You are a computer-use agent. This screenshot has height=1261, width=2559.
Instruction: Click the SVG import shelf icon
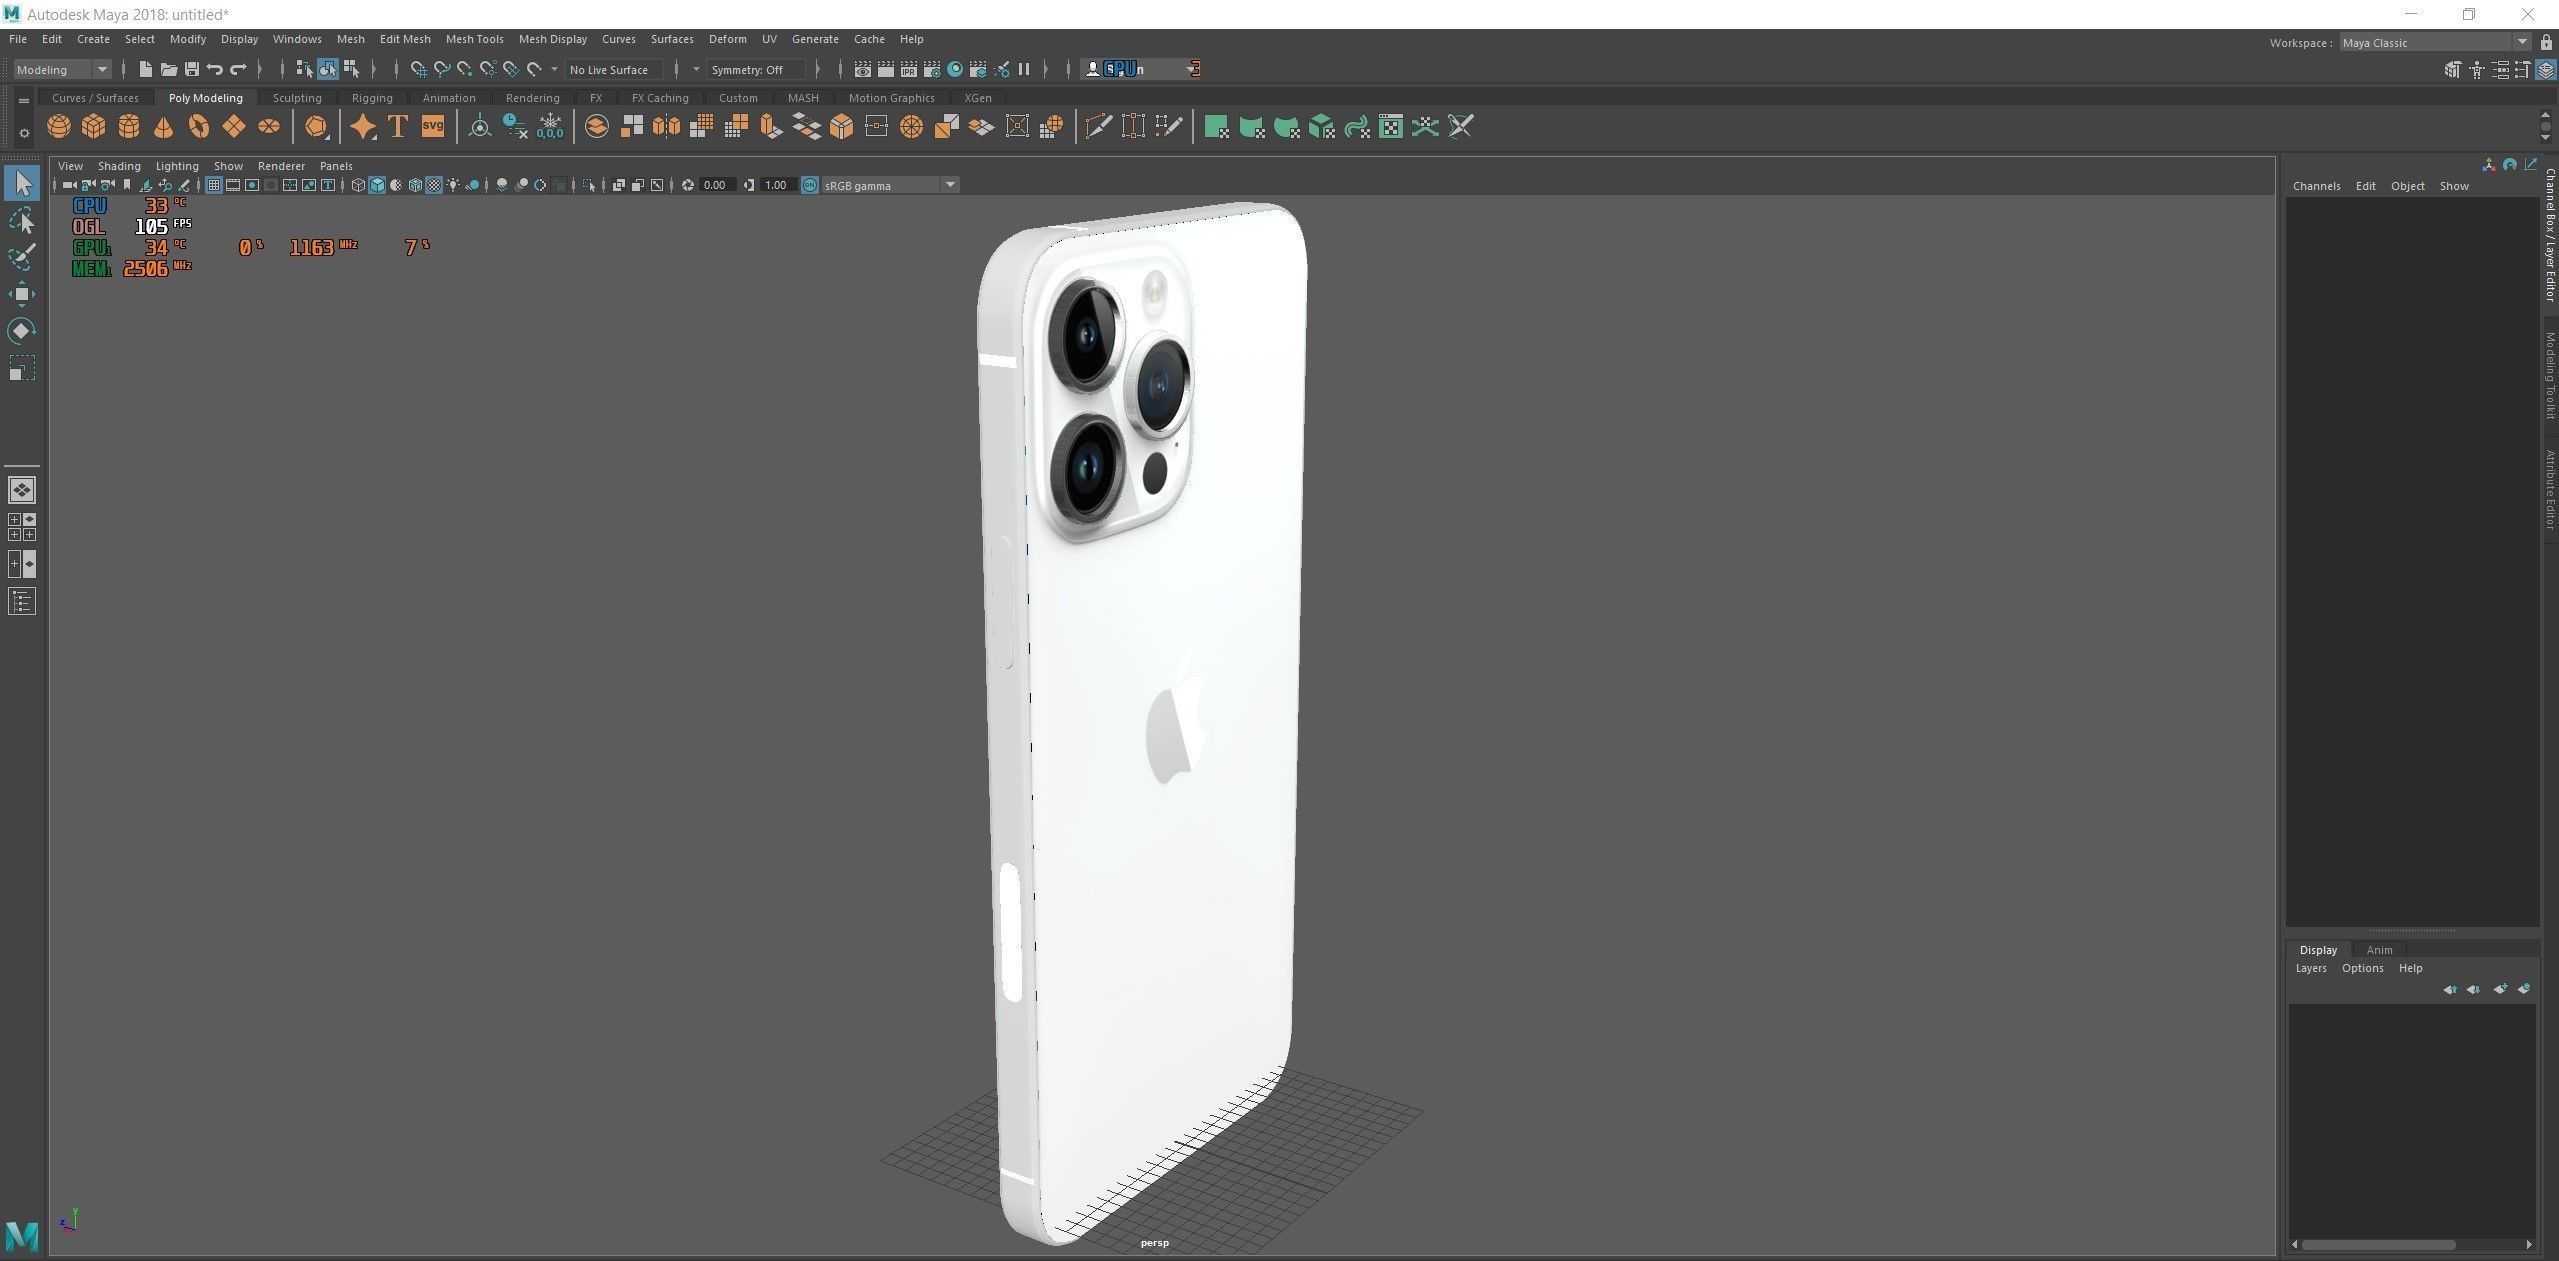tap(433, 127)
